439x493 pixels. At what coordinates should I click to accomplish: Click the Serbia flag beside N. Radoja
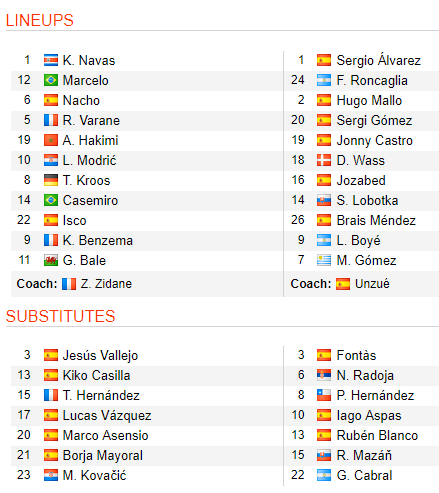(324, 375)
